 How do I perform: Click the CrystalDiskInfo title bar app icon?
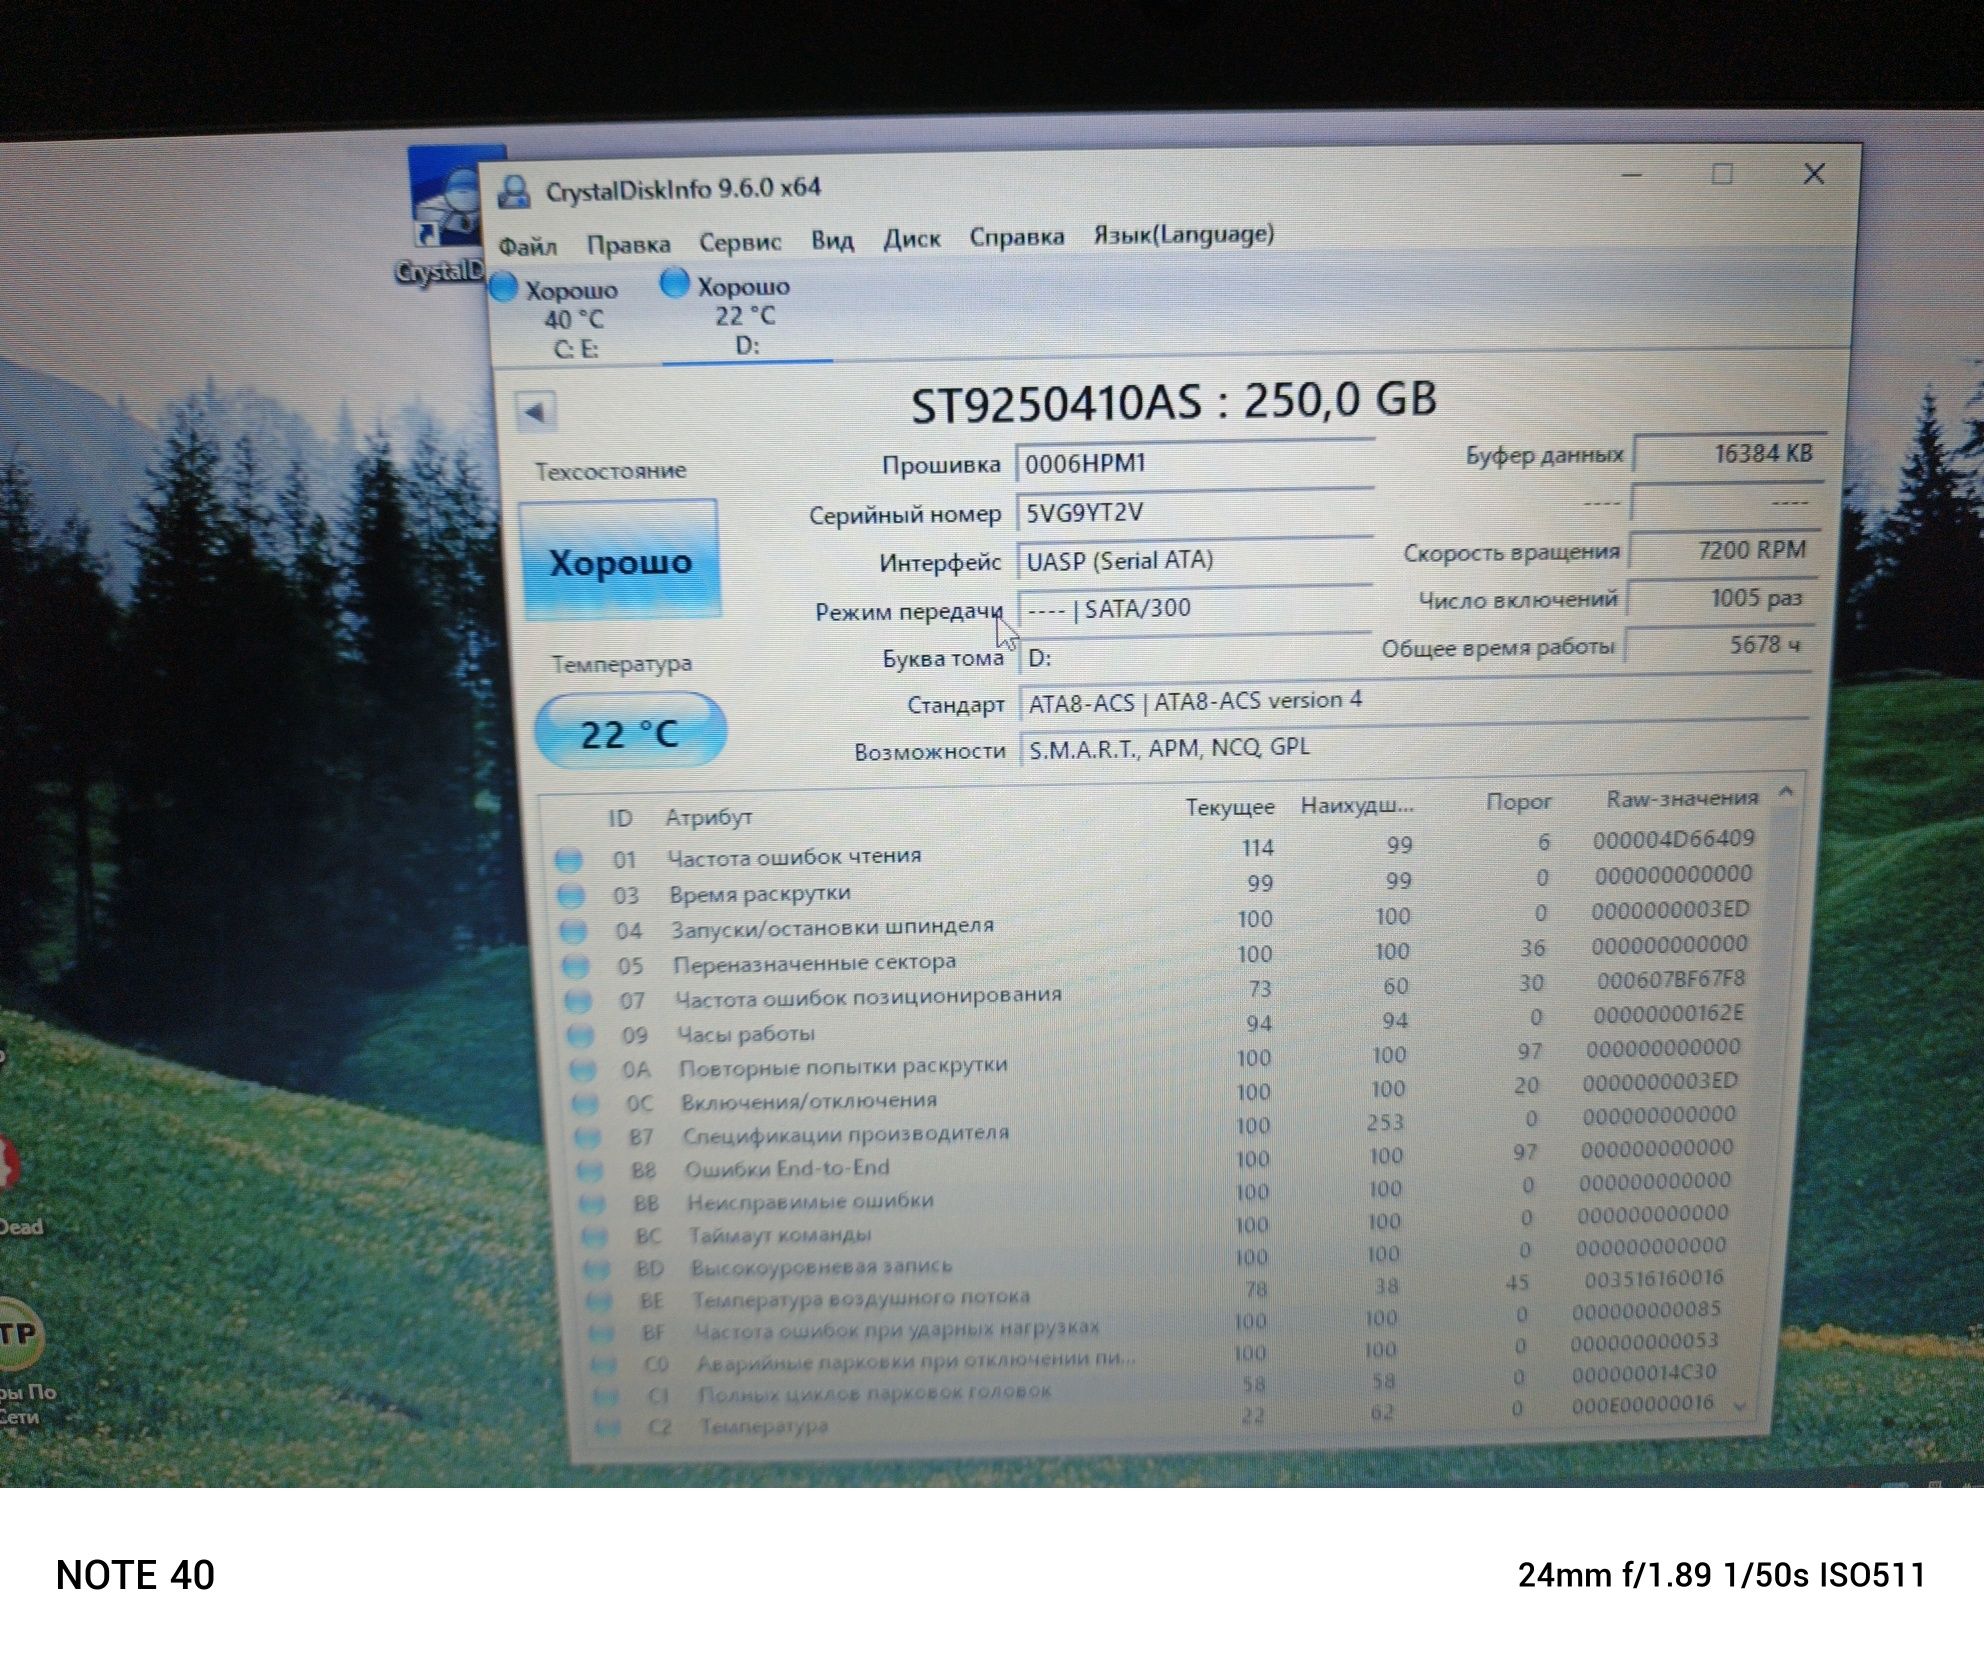pos(515,191)
